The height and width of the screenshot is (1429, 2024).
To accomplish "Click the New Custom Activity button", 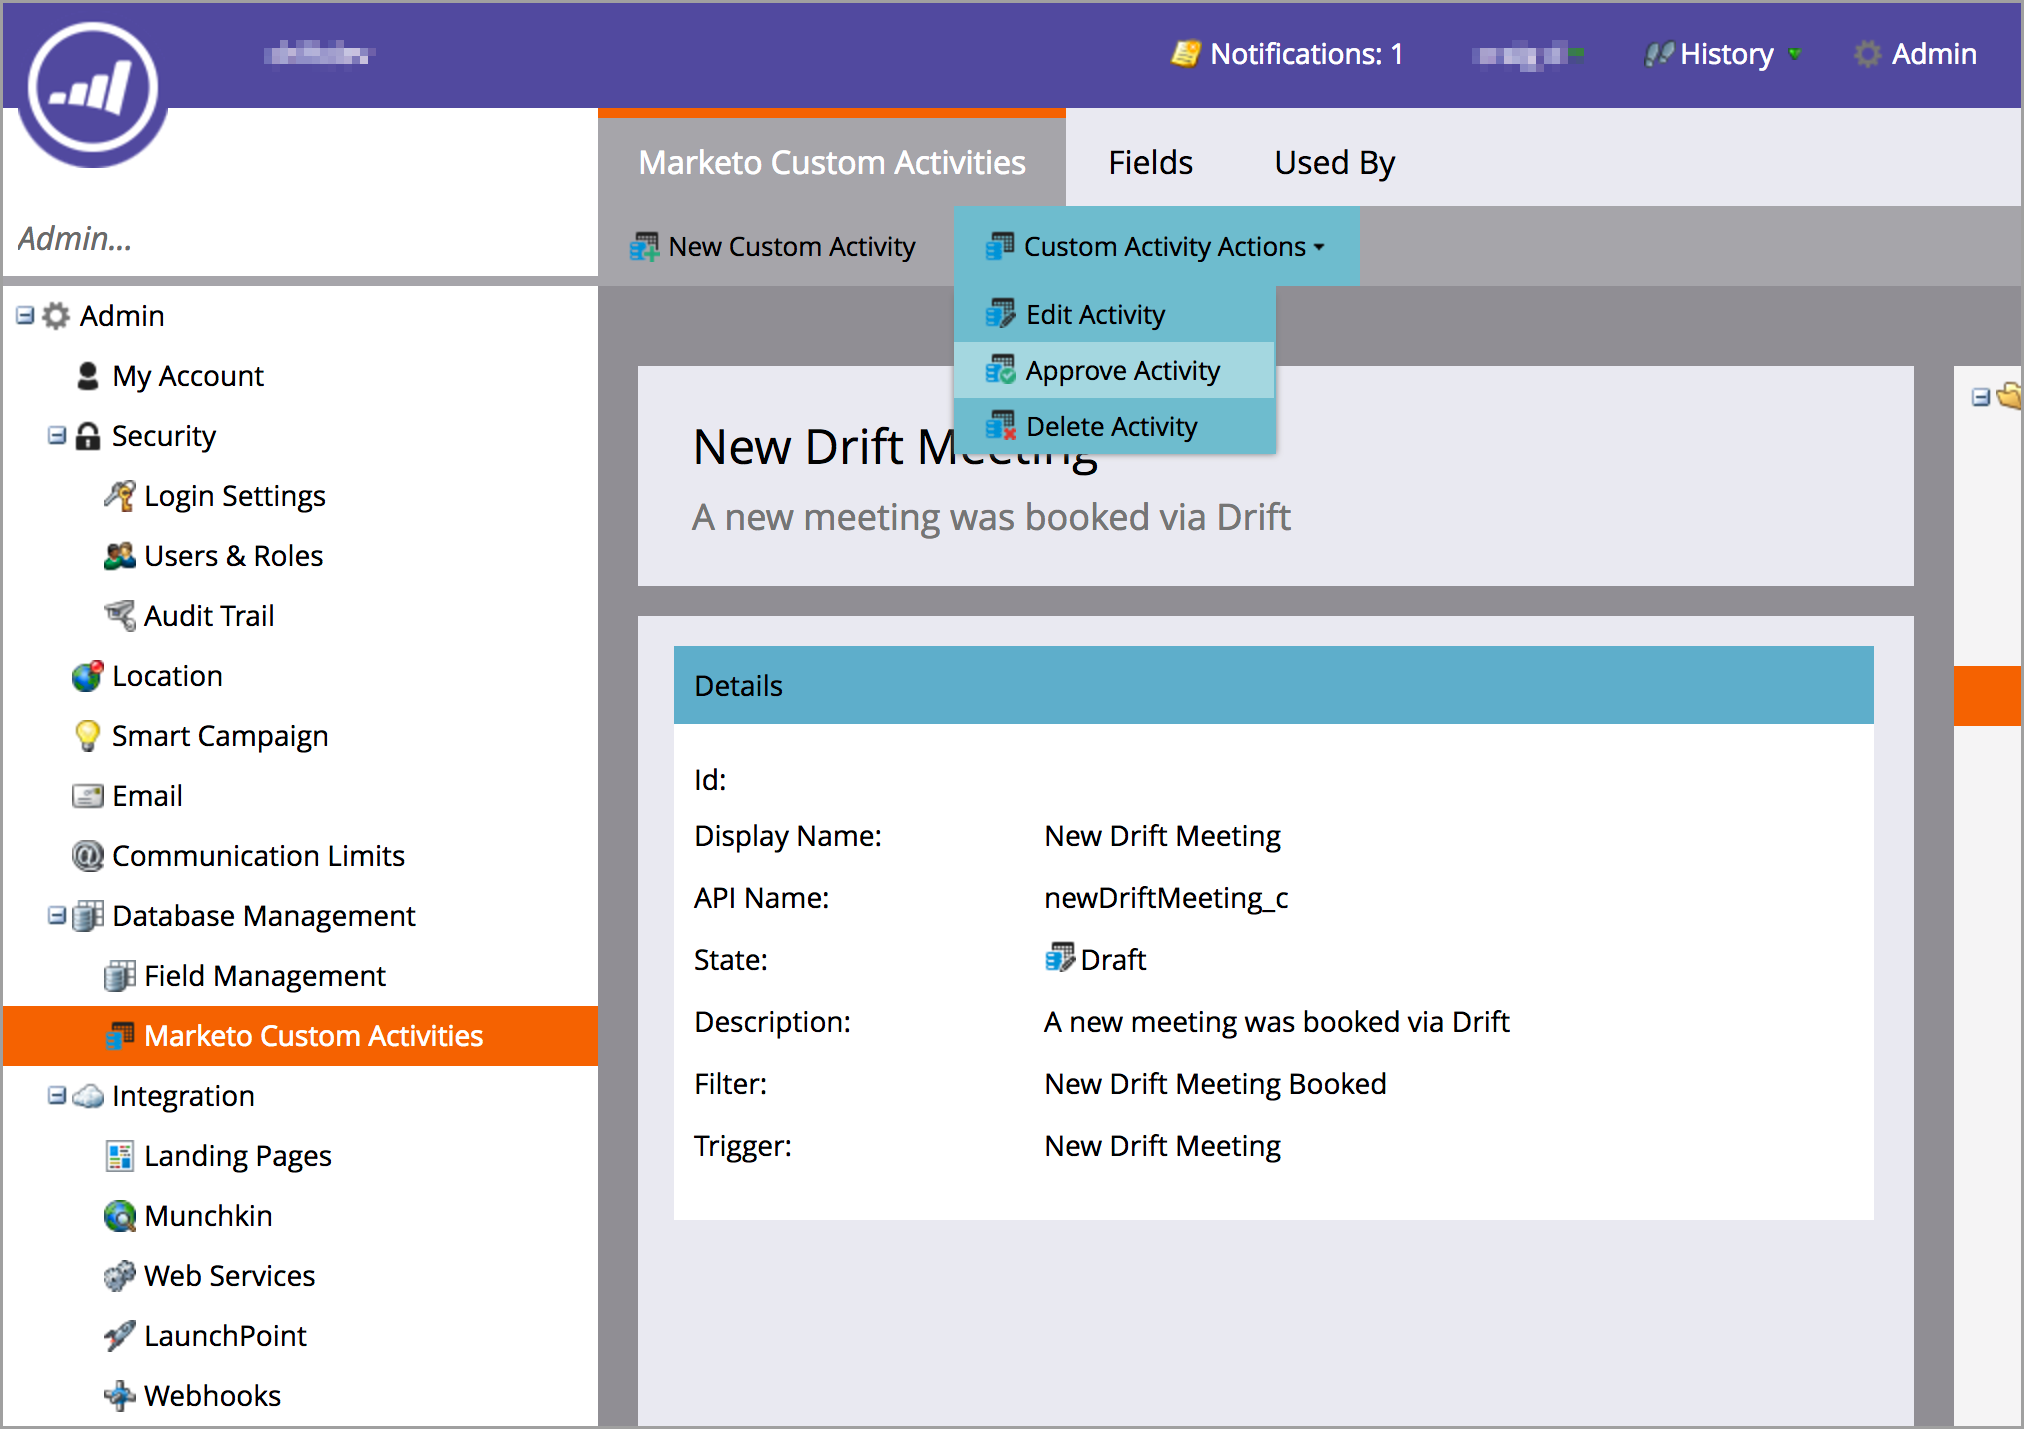I will pos(773,246).
